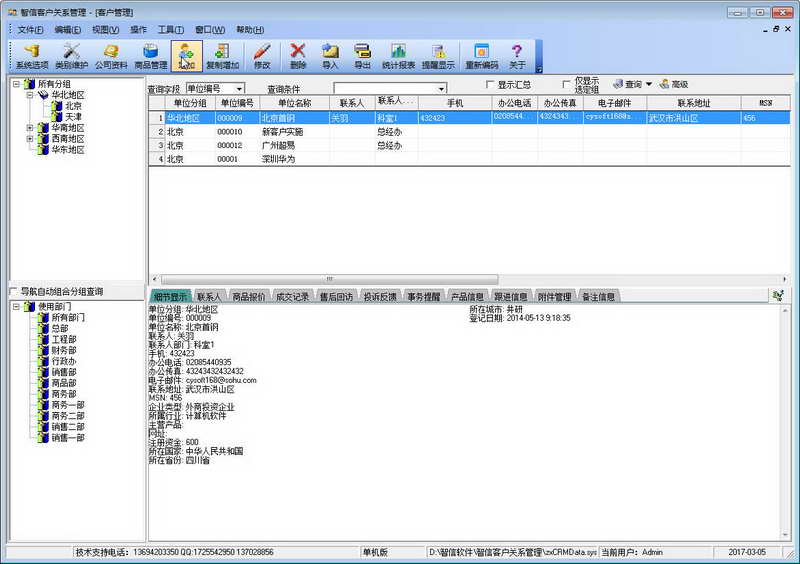Image resolution: width=800 pixels, height=564 pixels.
Task: Open the 工具(T) menu
Action: (x=171, y=30)
